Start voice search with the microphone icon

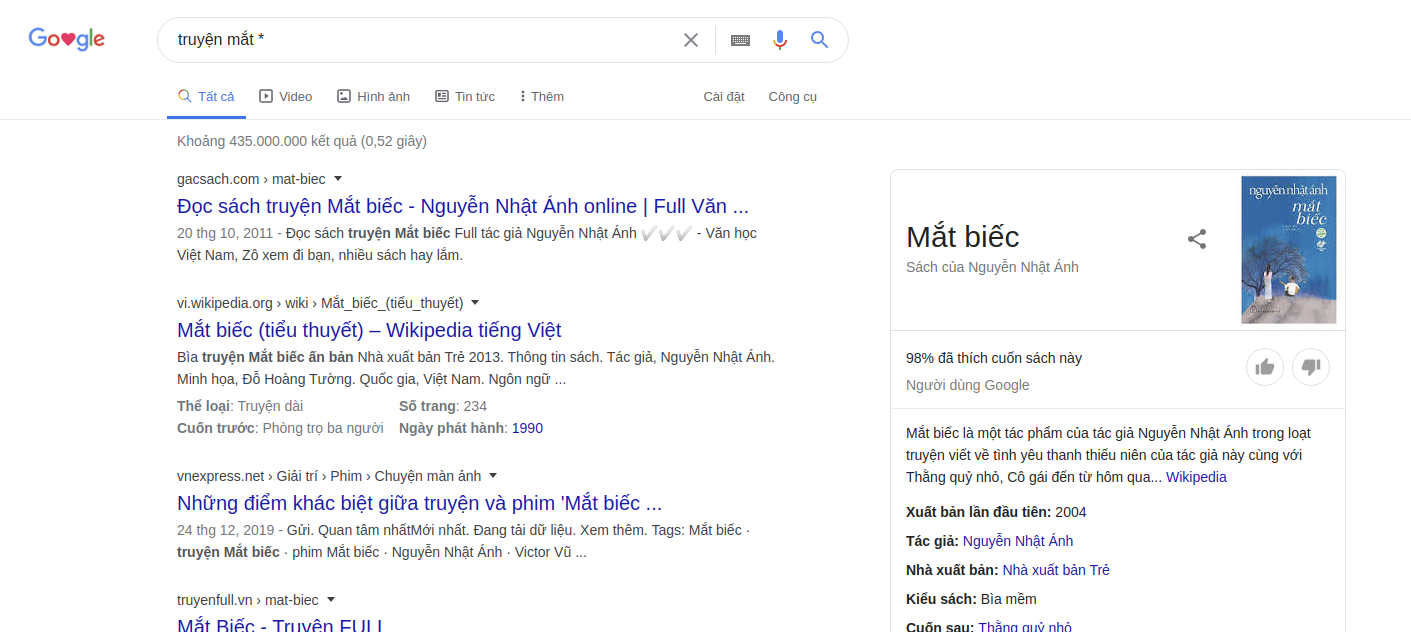[780, 40]
